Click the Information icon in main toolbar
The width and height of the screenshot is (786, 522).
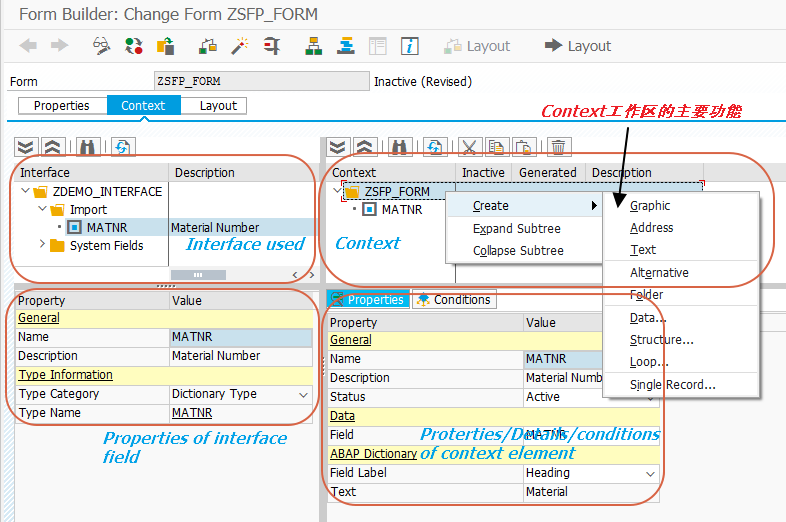tap(410, 46)
